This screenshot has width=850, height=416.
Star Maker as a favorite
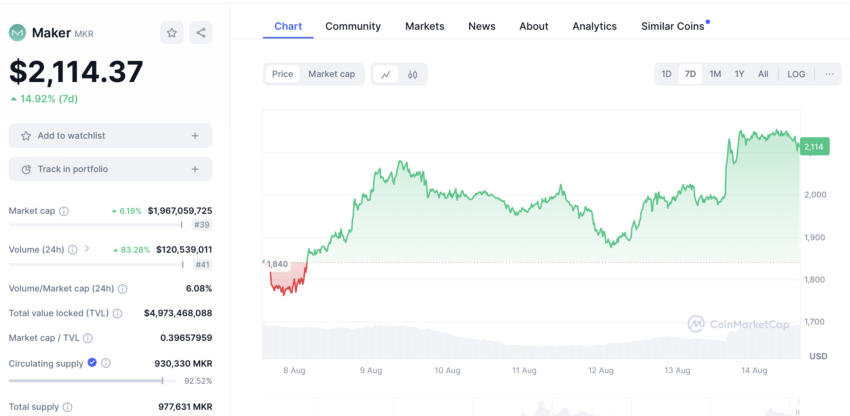(x=172, y=33)
